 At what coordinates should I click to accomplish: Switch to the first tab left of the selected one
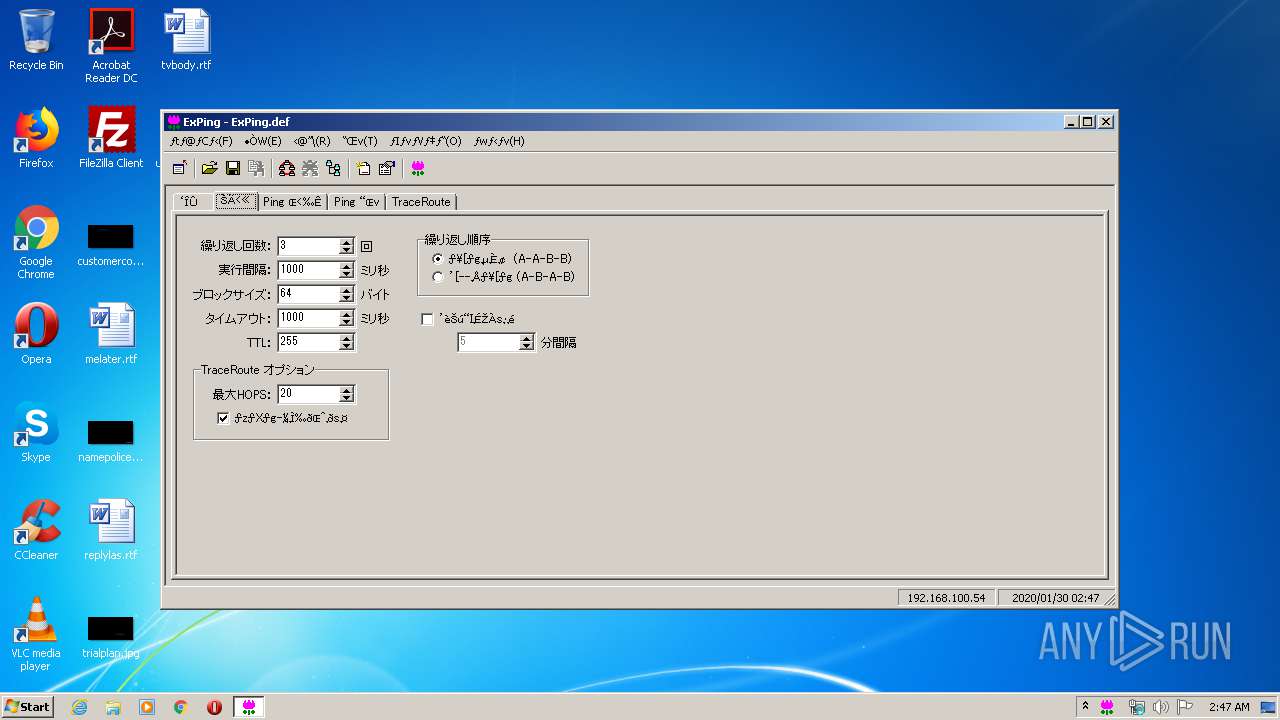coord(192,202)
